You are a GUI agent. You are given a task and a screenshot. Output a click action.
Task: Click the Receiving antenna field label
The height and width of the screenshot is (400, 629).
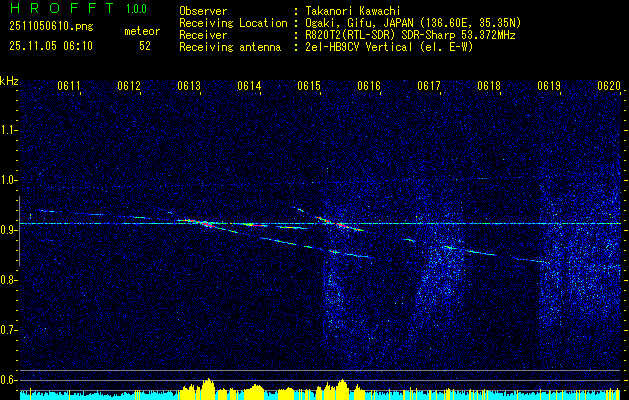pos(230,47)
